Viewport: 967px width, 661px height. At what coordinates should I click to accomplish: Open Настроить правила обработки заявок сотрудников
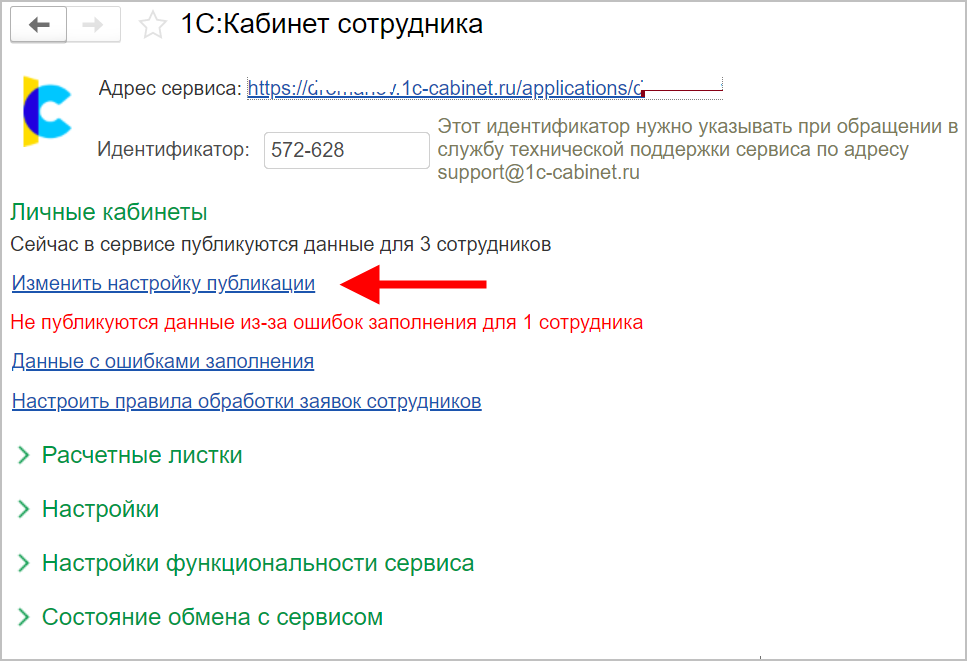coord(247,401)
